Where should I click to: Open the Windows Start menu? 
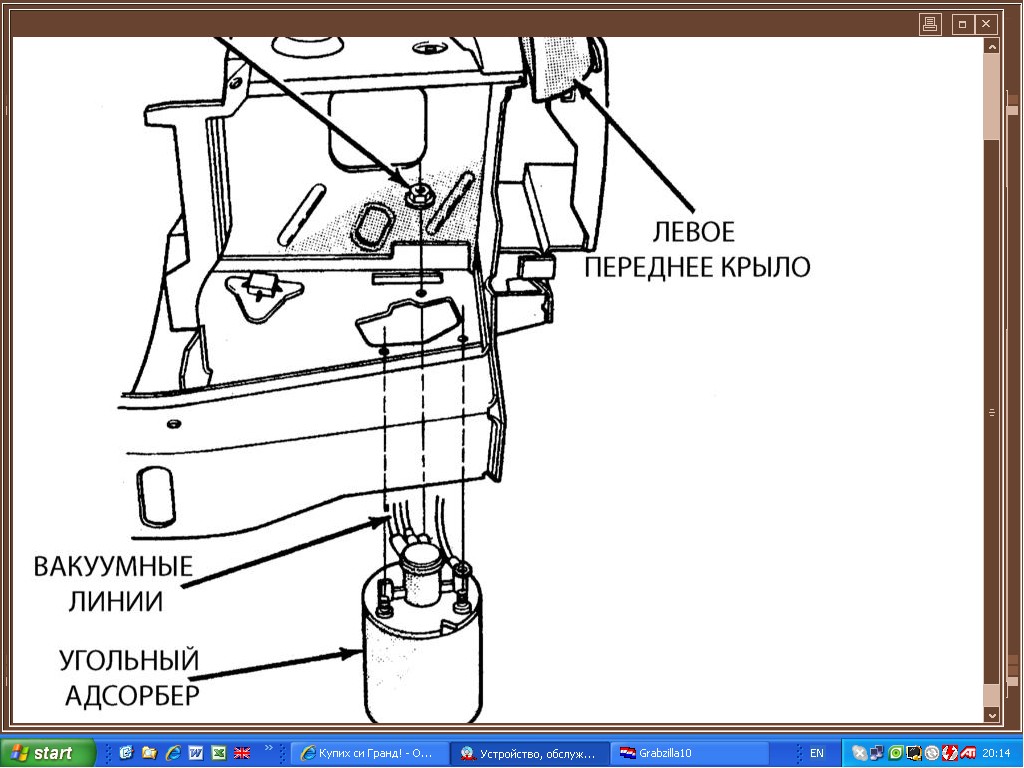click(x=48, y=752)
